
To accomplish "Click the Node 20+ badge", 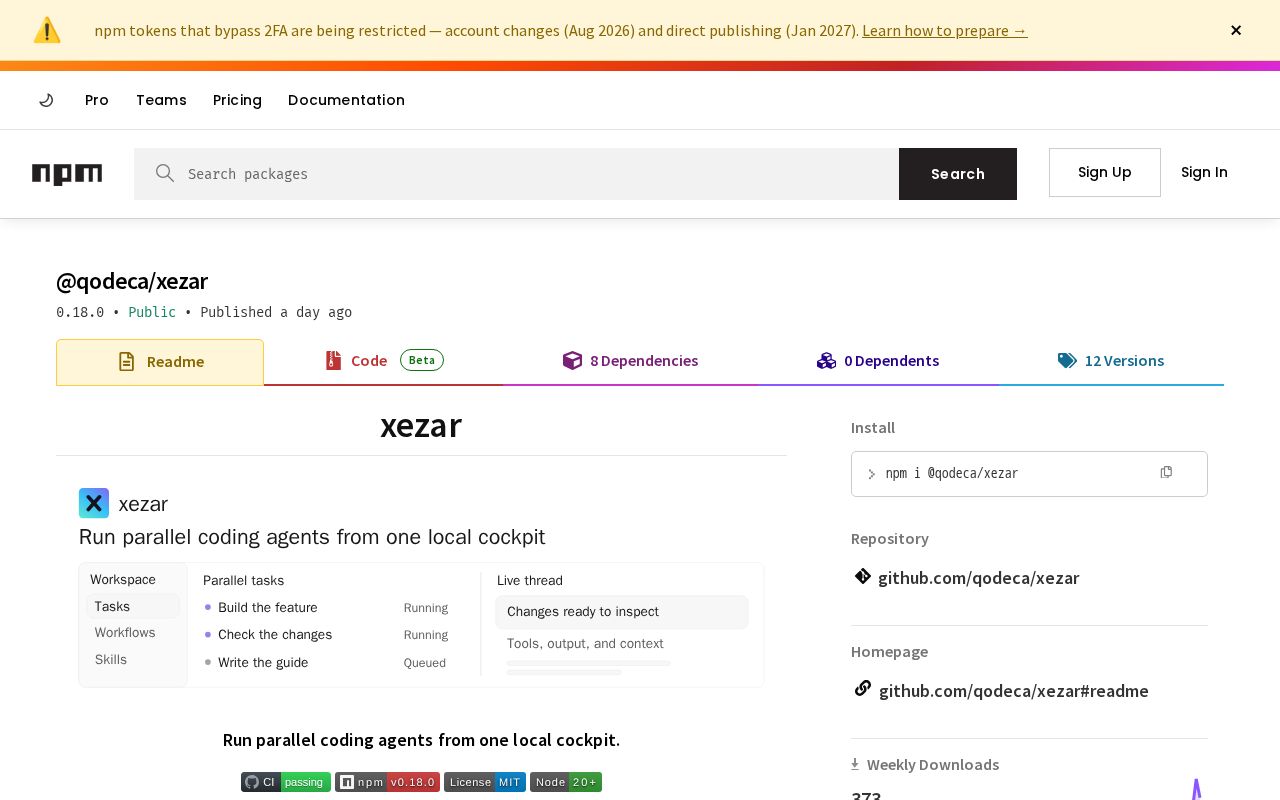I will (566, 782).
